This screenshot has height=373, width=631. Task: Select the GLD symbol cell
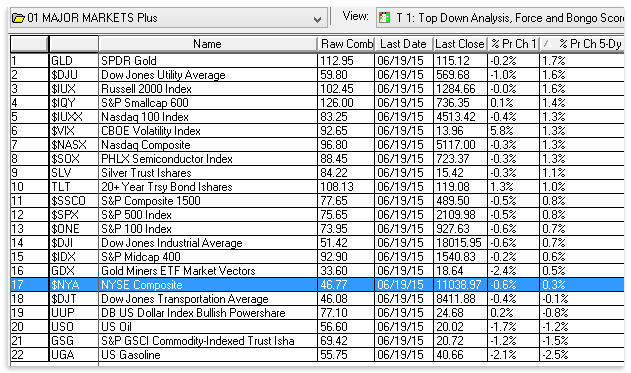(74, 61)
